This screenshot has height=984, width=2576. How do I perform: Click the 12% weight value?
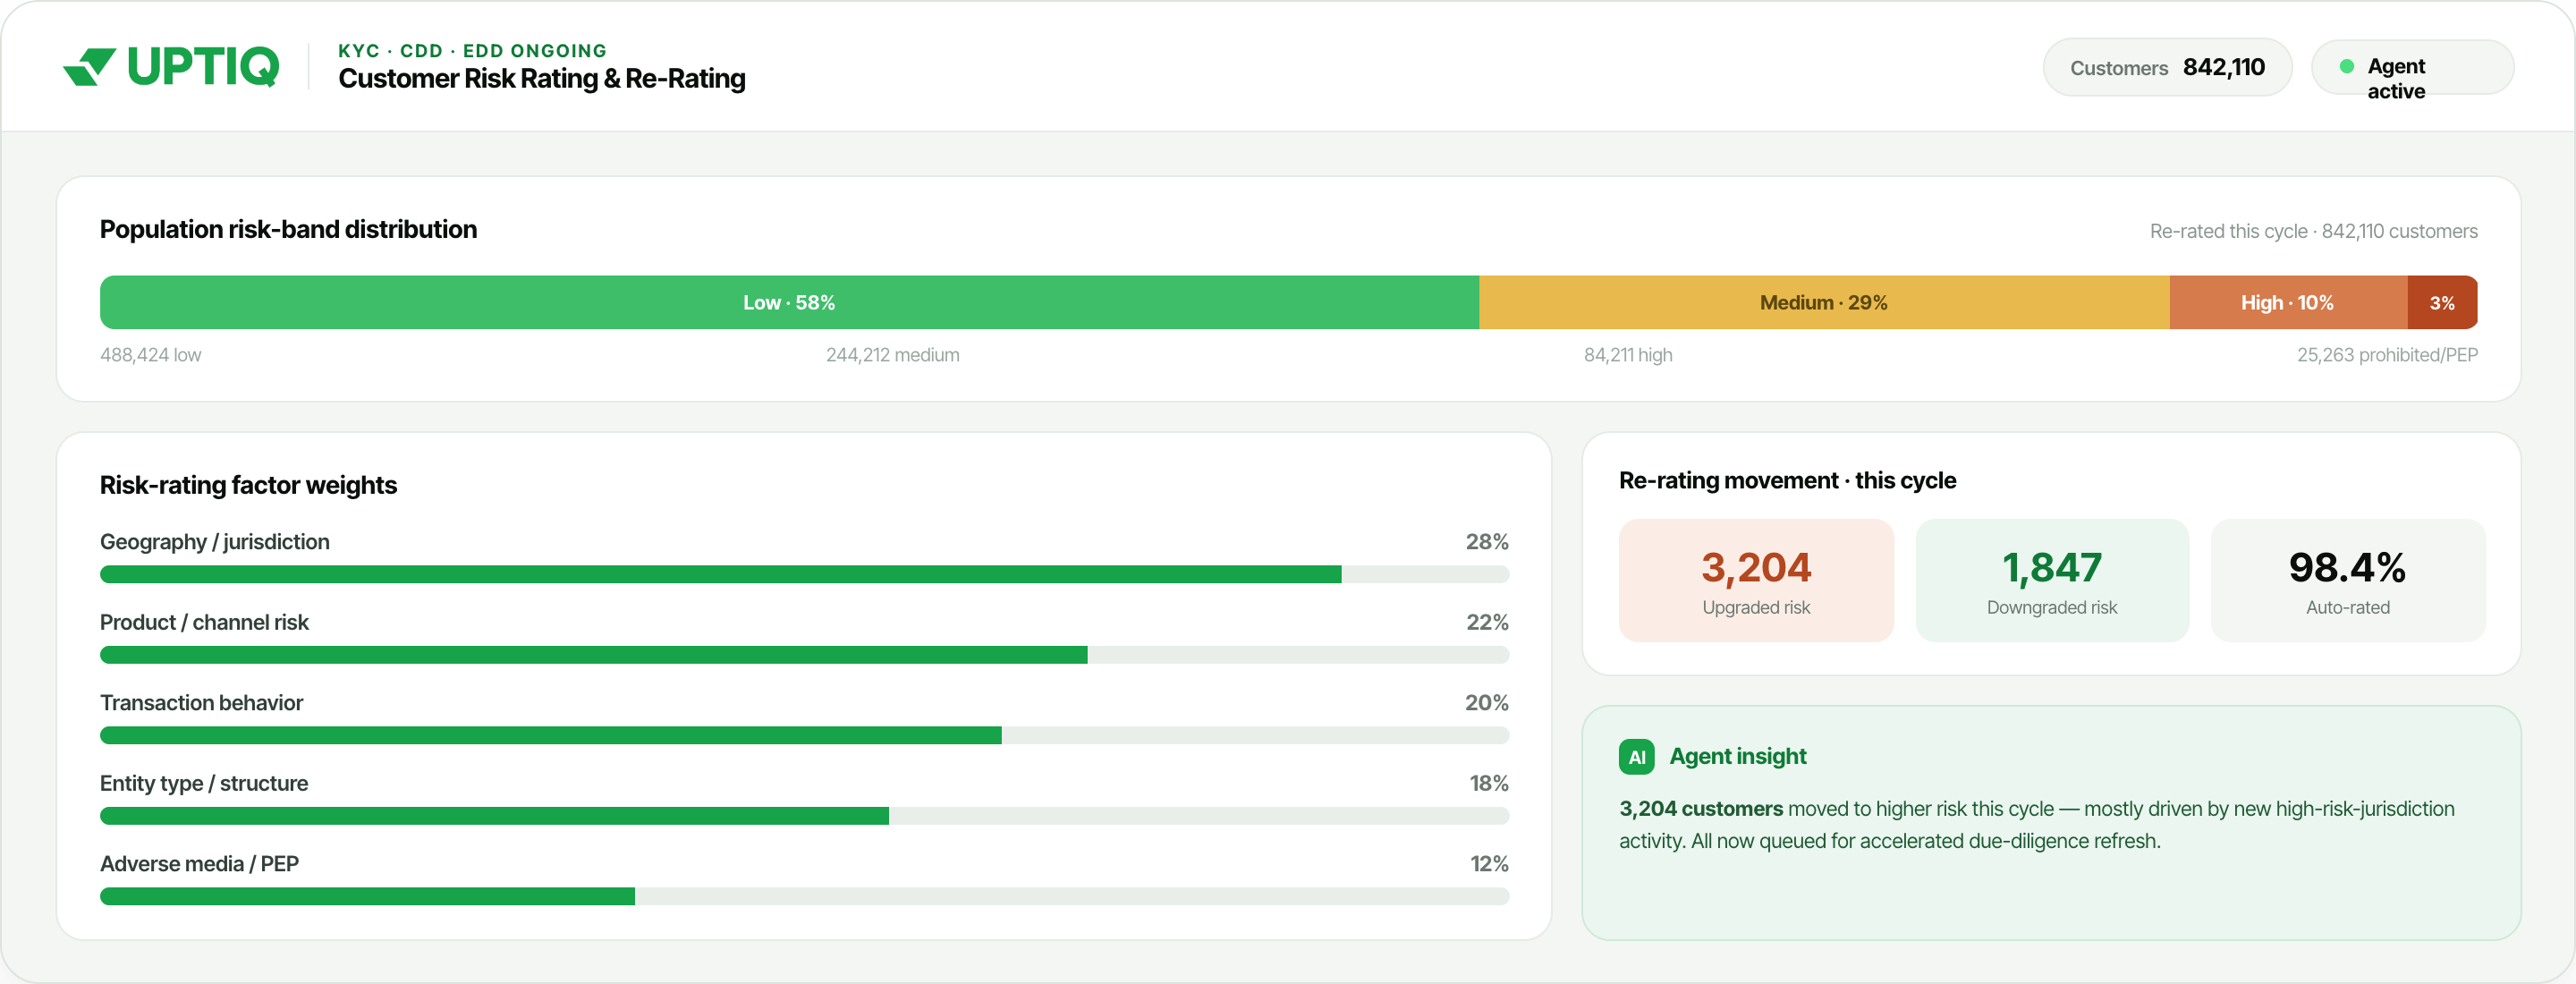1488,864
